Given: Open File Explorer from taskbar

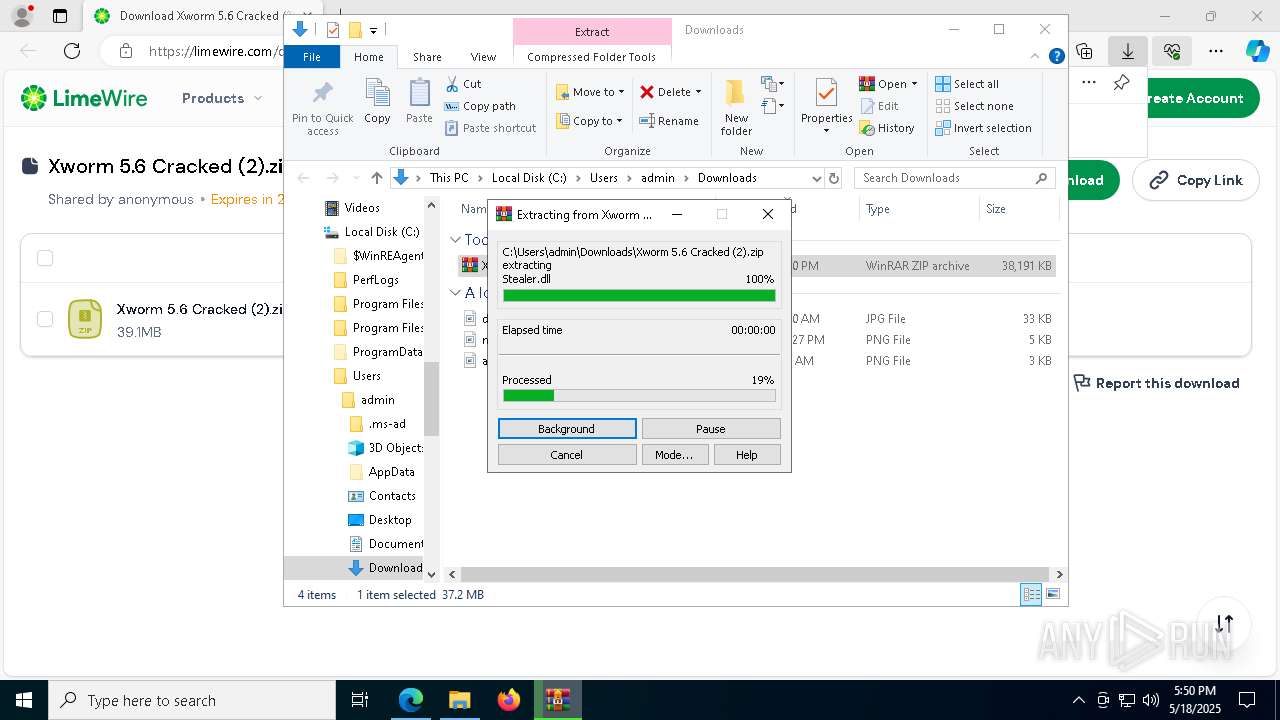Looking at the screenshot, I should [x=459, y=700].
